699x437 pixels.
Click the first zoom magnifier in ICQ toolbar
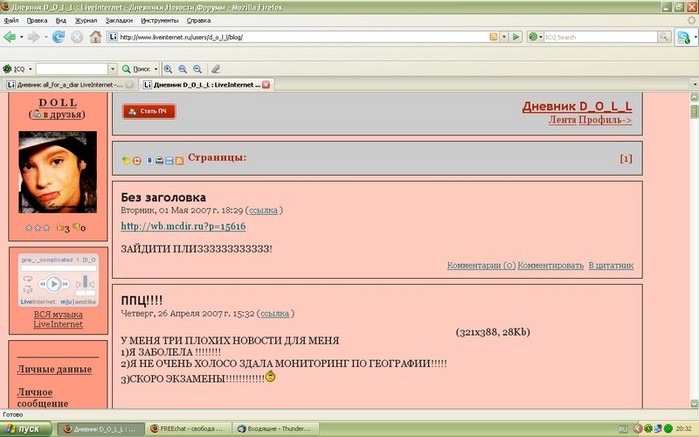tap(168, 69)
